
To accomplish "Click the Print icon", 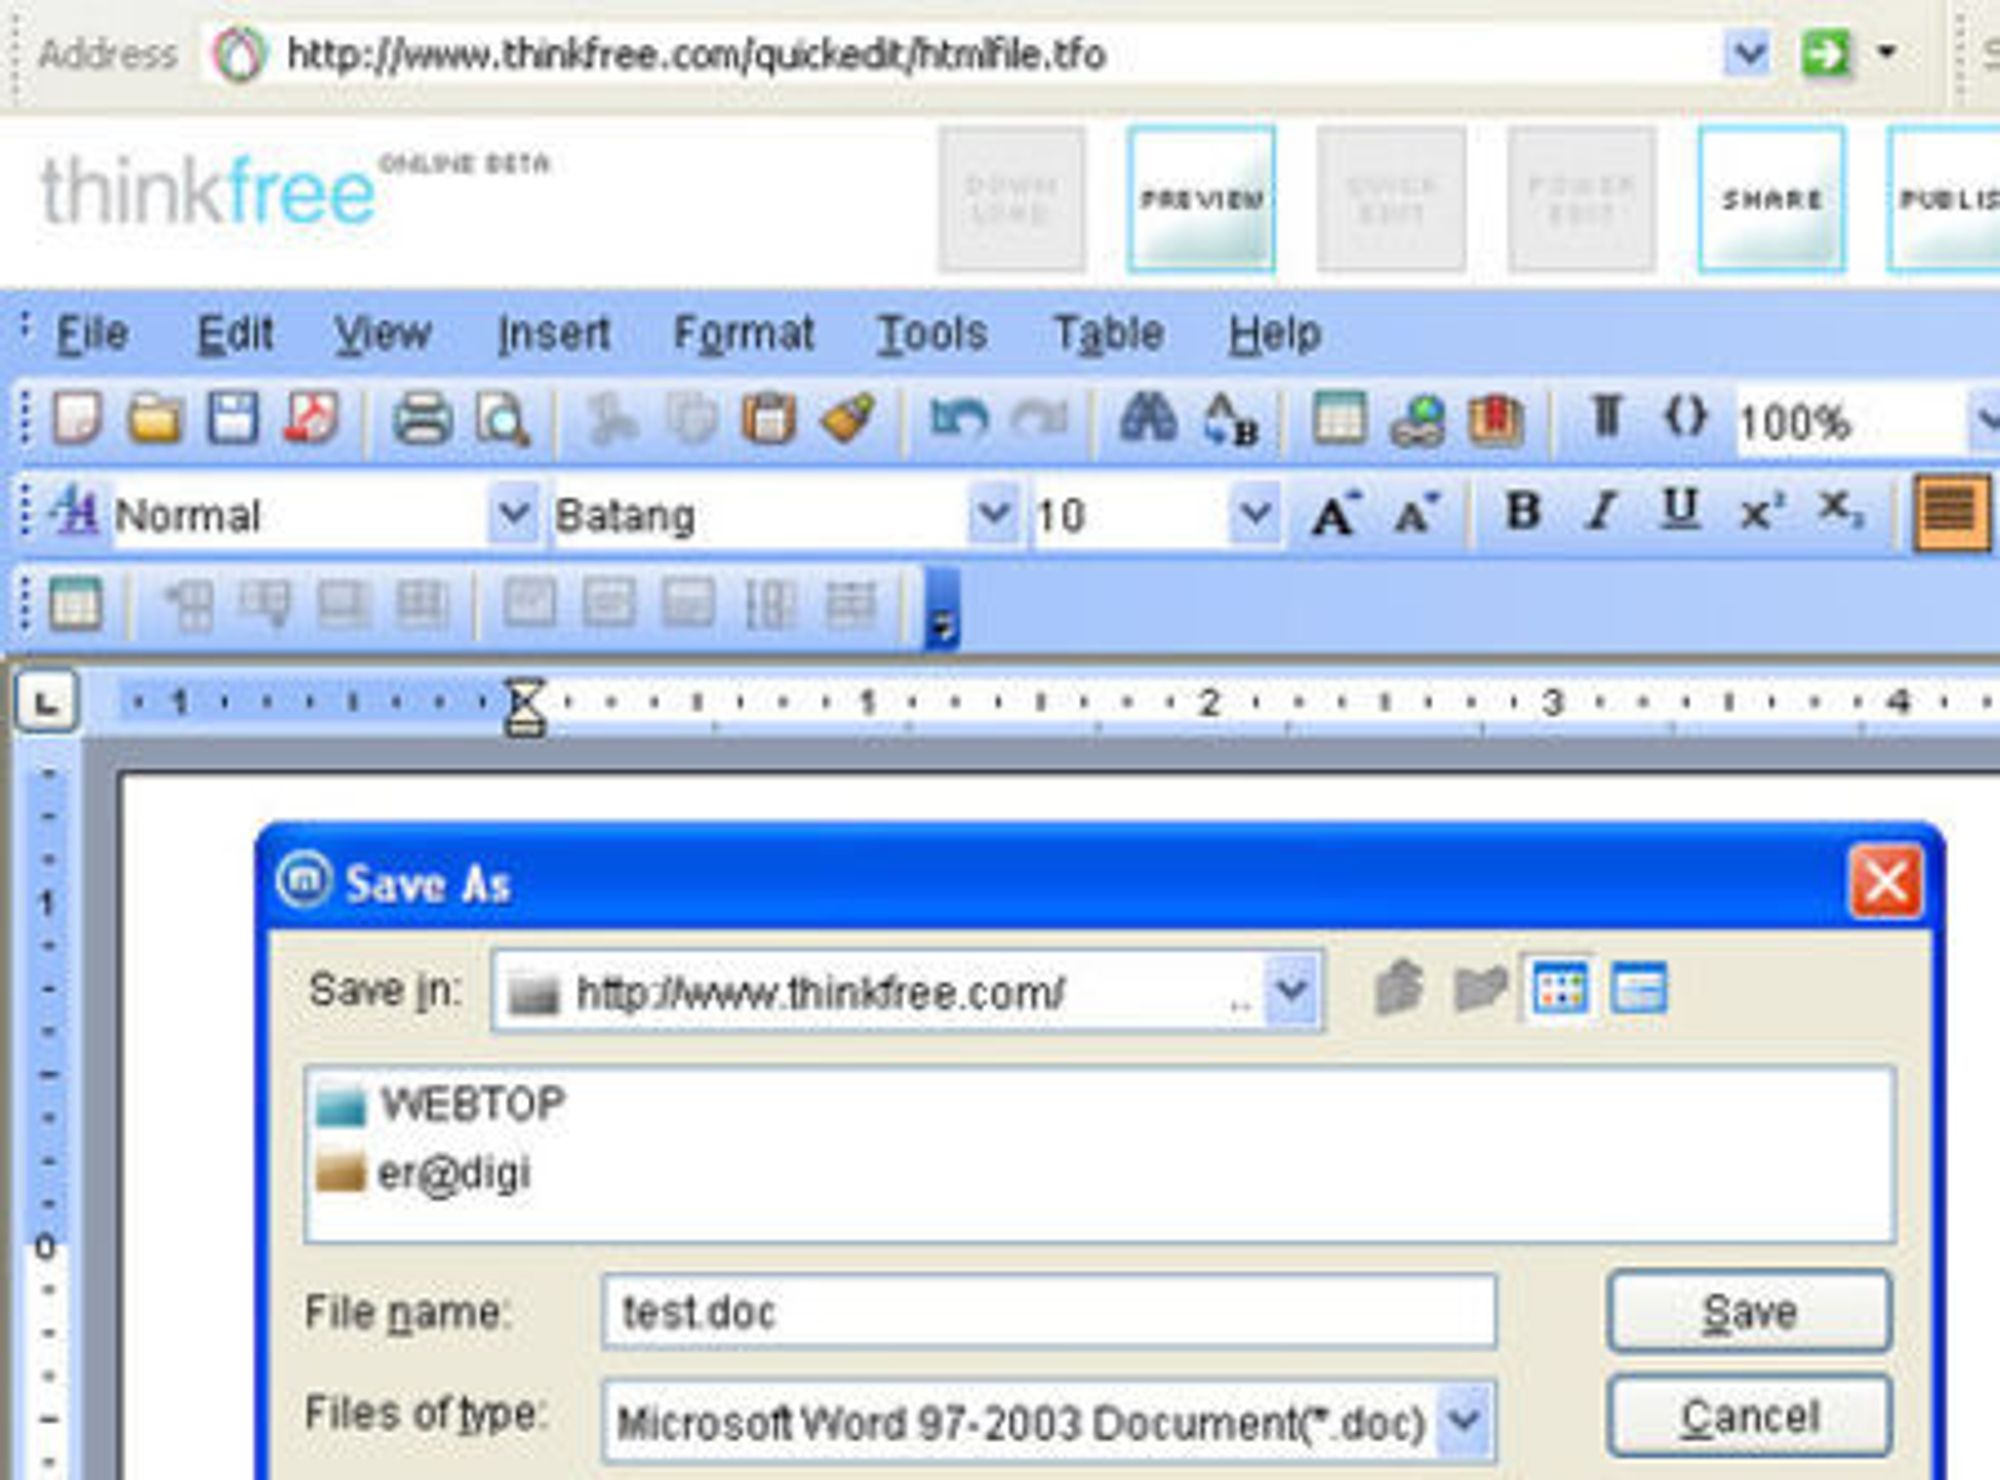I will tap(422, 419).
